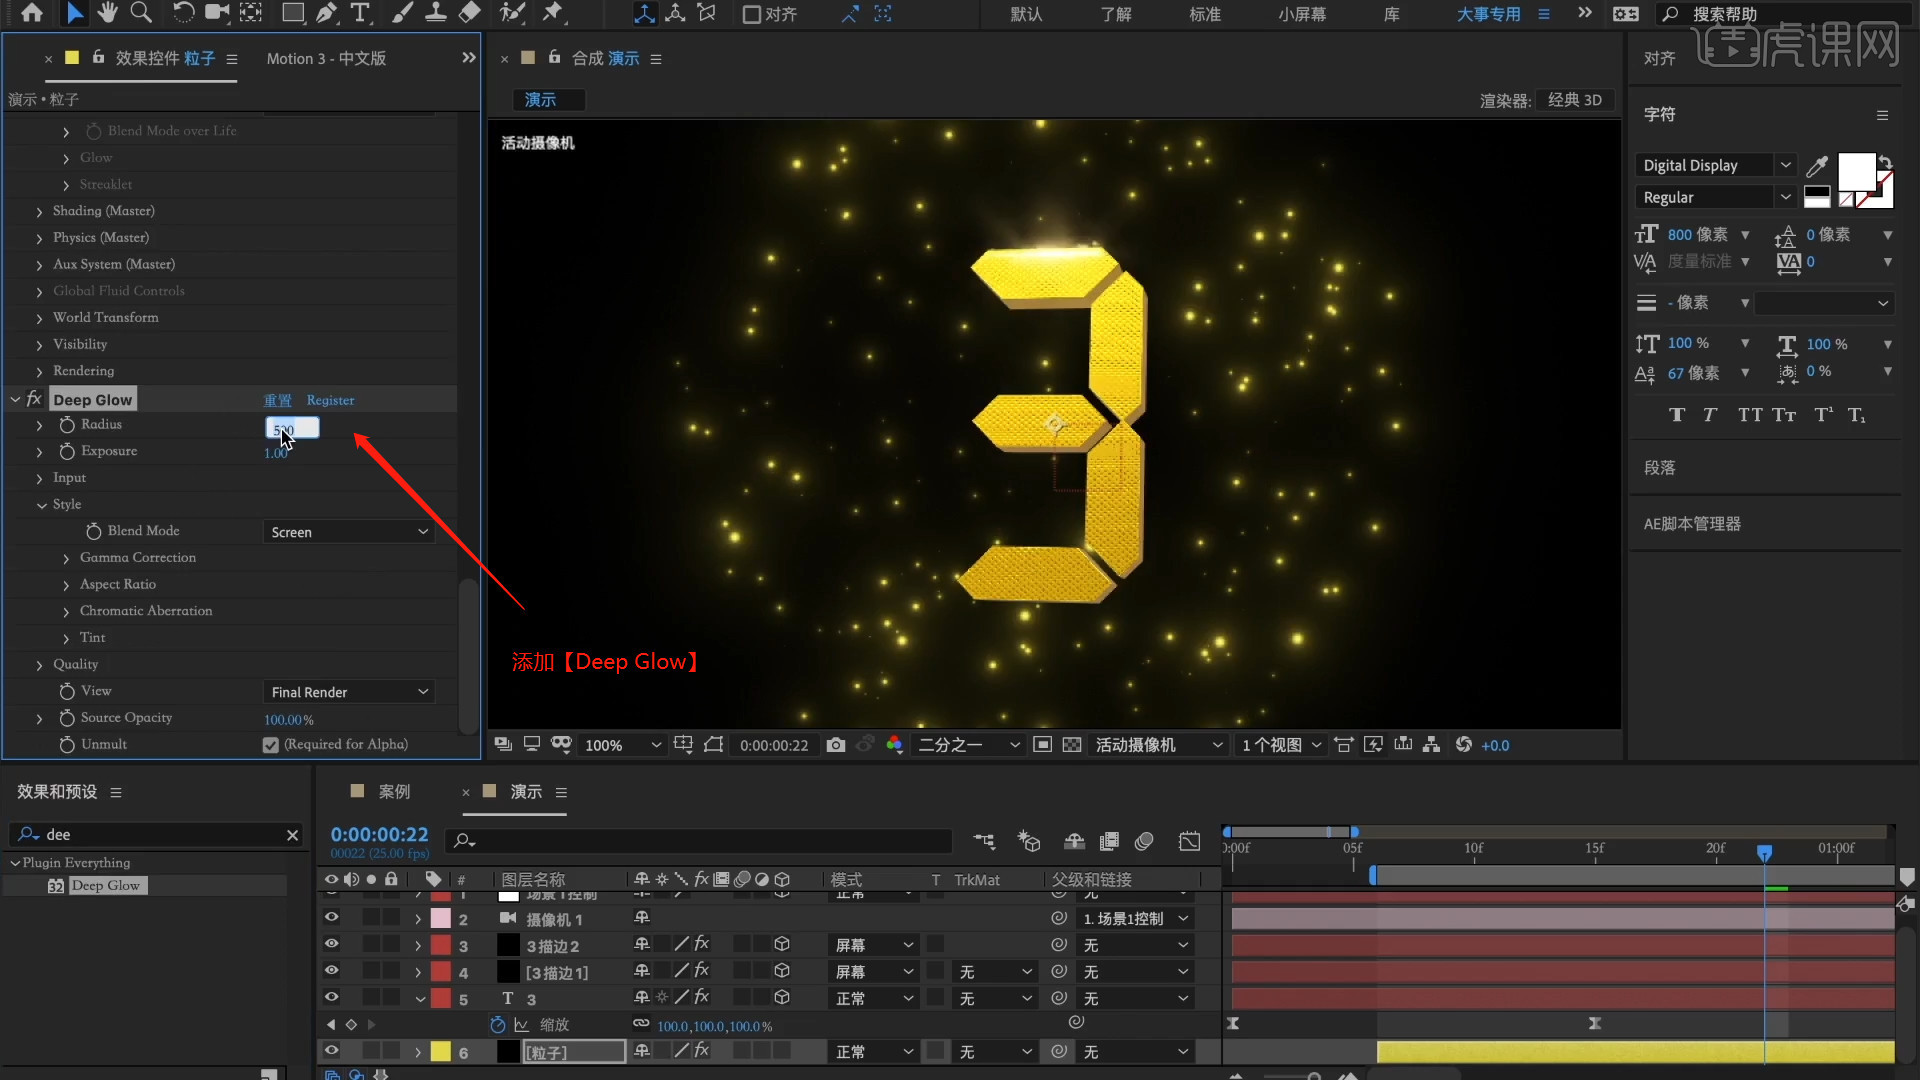Click the channel RGB color icon below viewer

[894, 745]
